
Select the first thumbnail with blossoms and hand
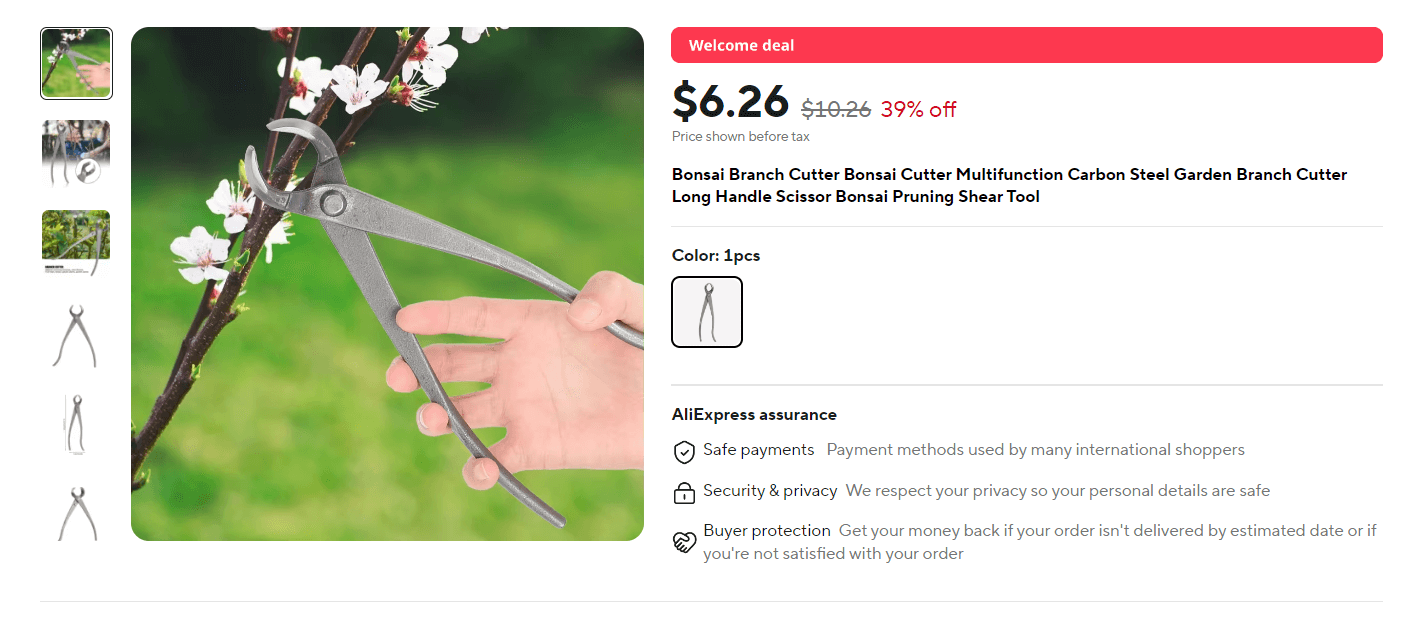(76, 64)
